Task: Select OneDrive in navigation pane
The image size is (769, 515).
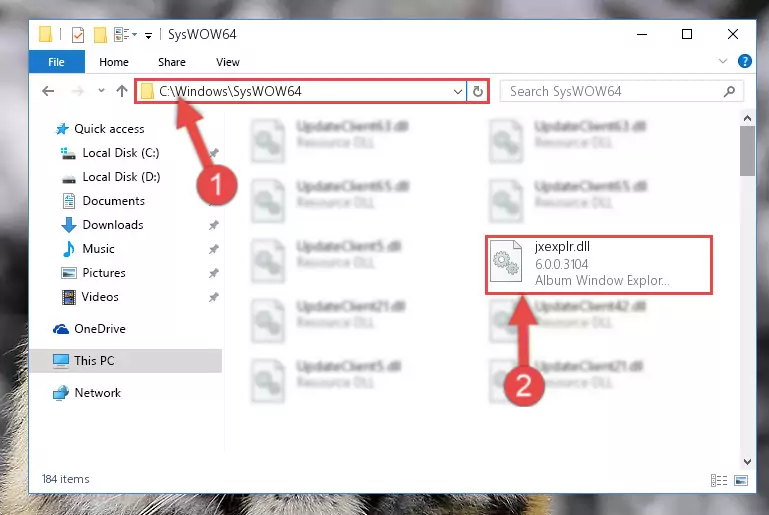Action: (x=100, y=329)
